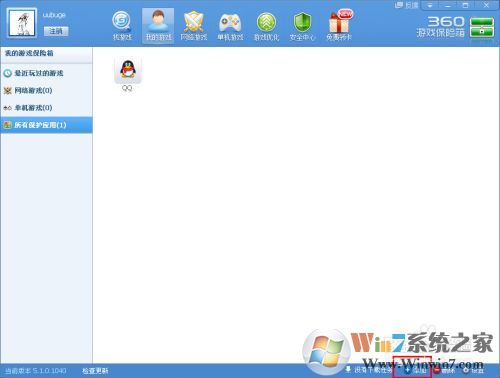Open the gear settings button at bottom right
Image resolution: width=500 pixels, height=378 pixels.
[x=473, y=370]
